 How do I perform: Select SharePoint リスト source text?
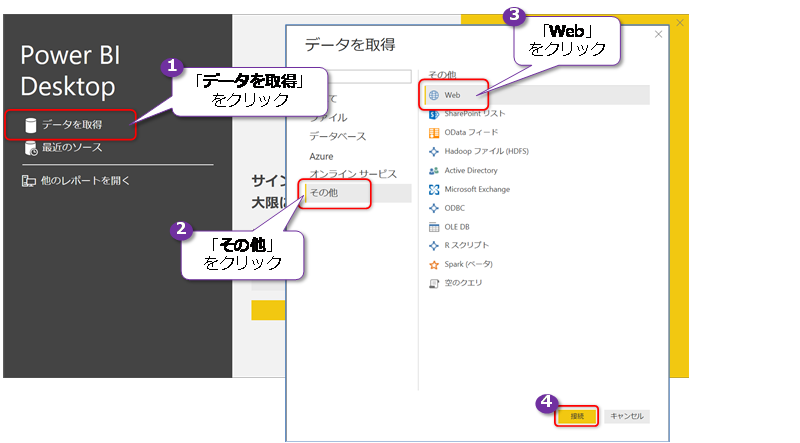[x=474, y=114]
